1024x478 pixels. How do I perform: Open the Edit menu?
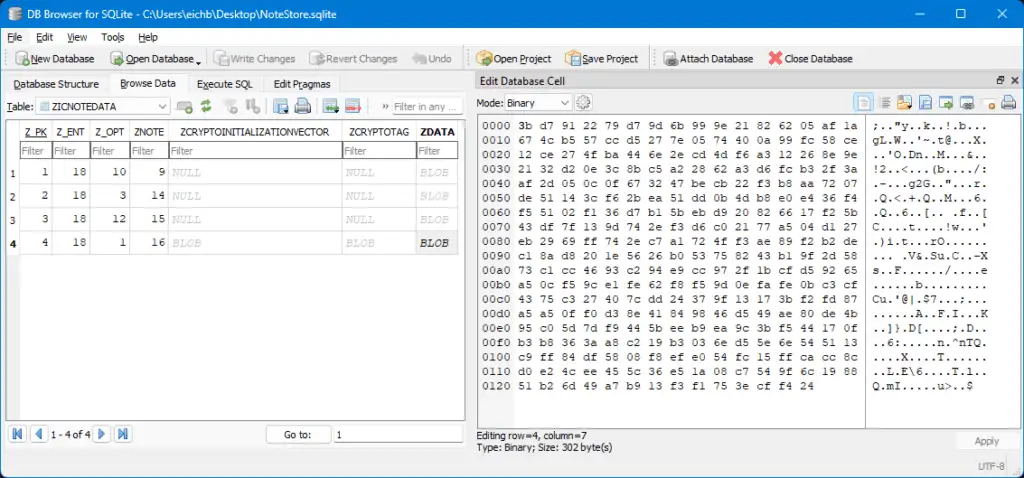point(44,37)
